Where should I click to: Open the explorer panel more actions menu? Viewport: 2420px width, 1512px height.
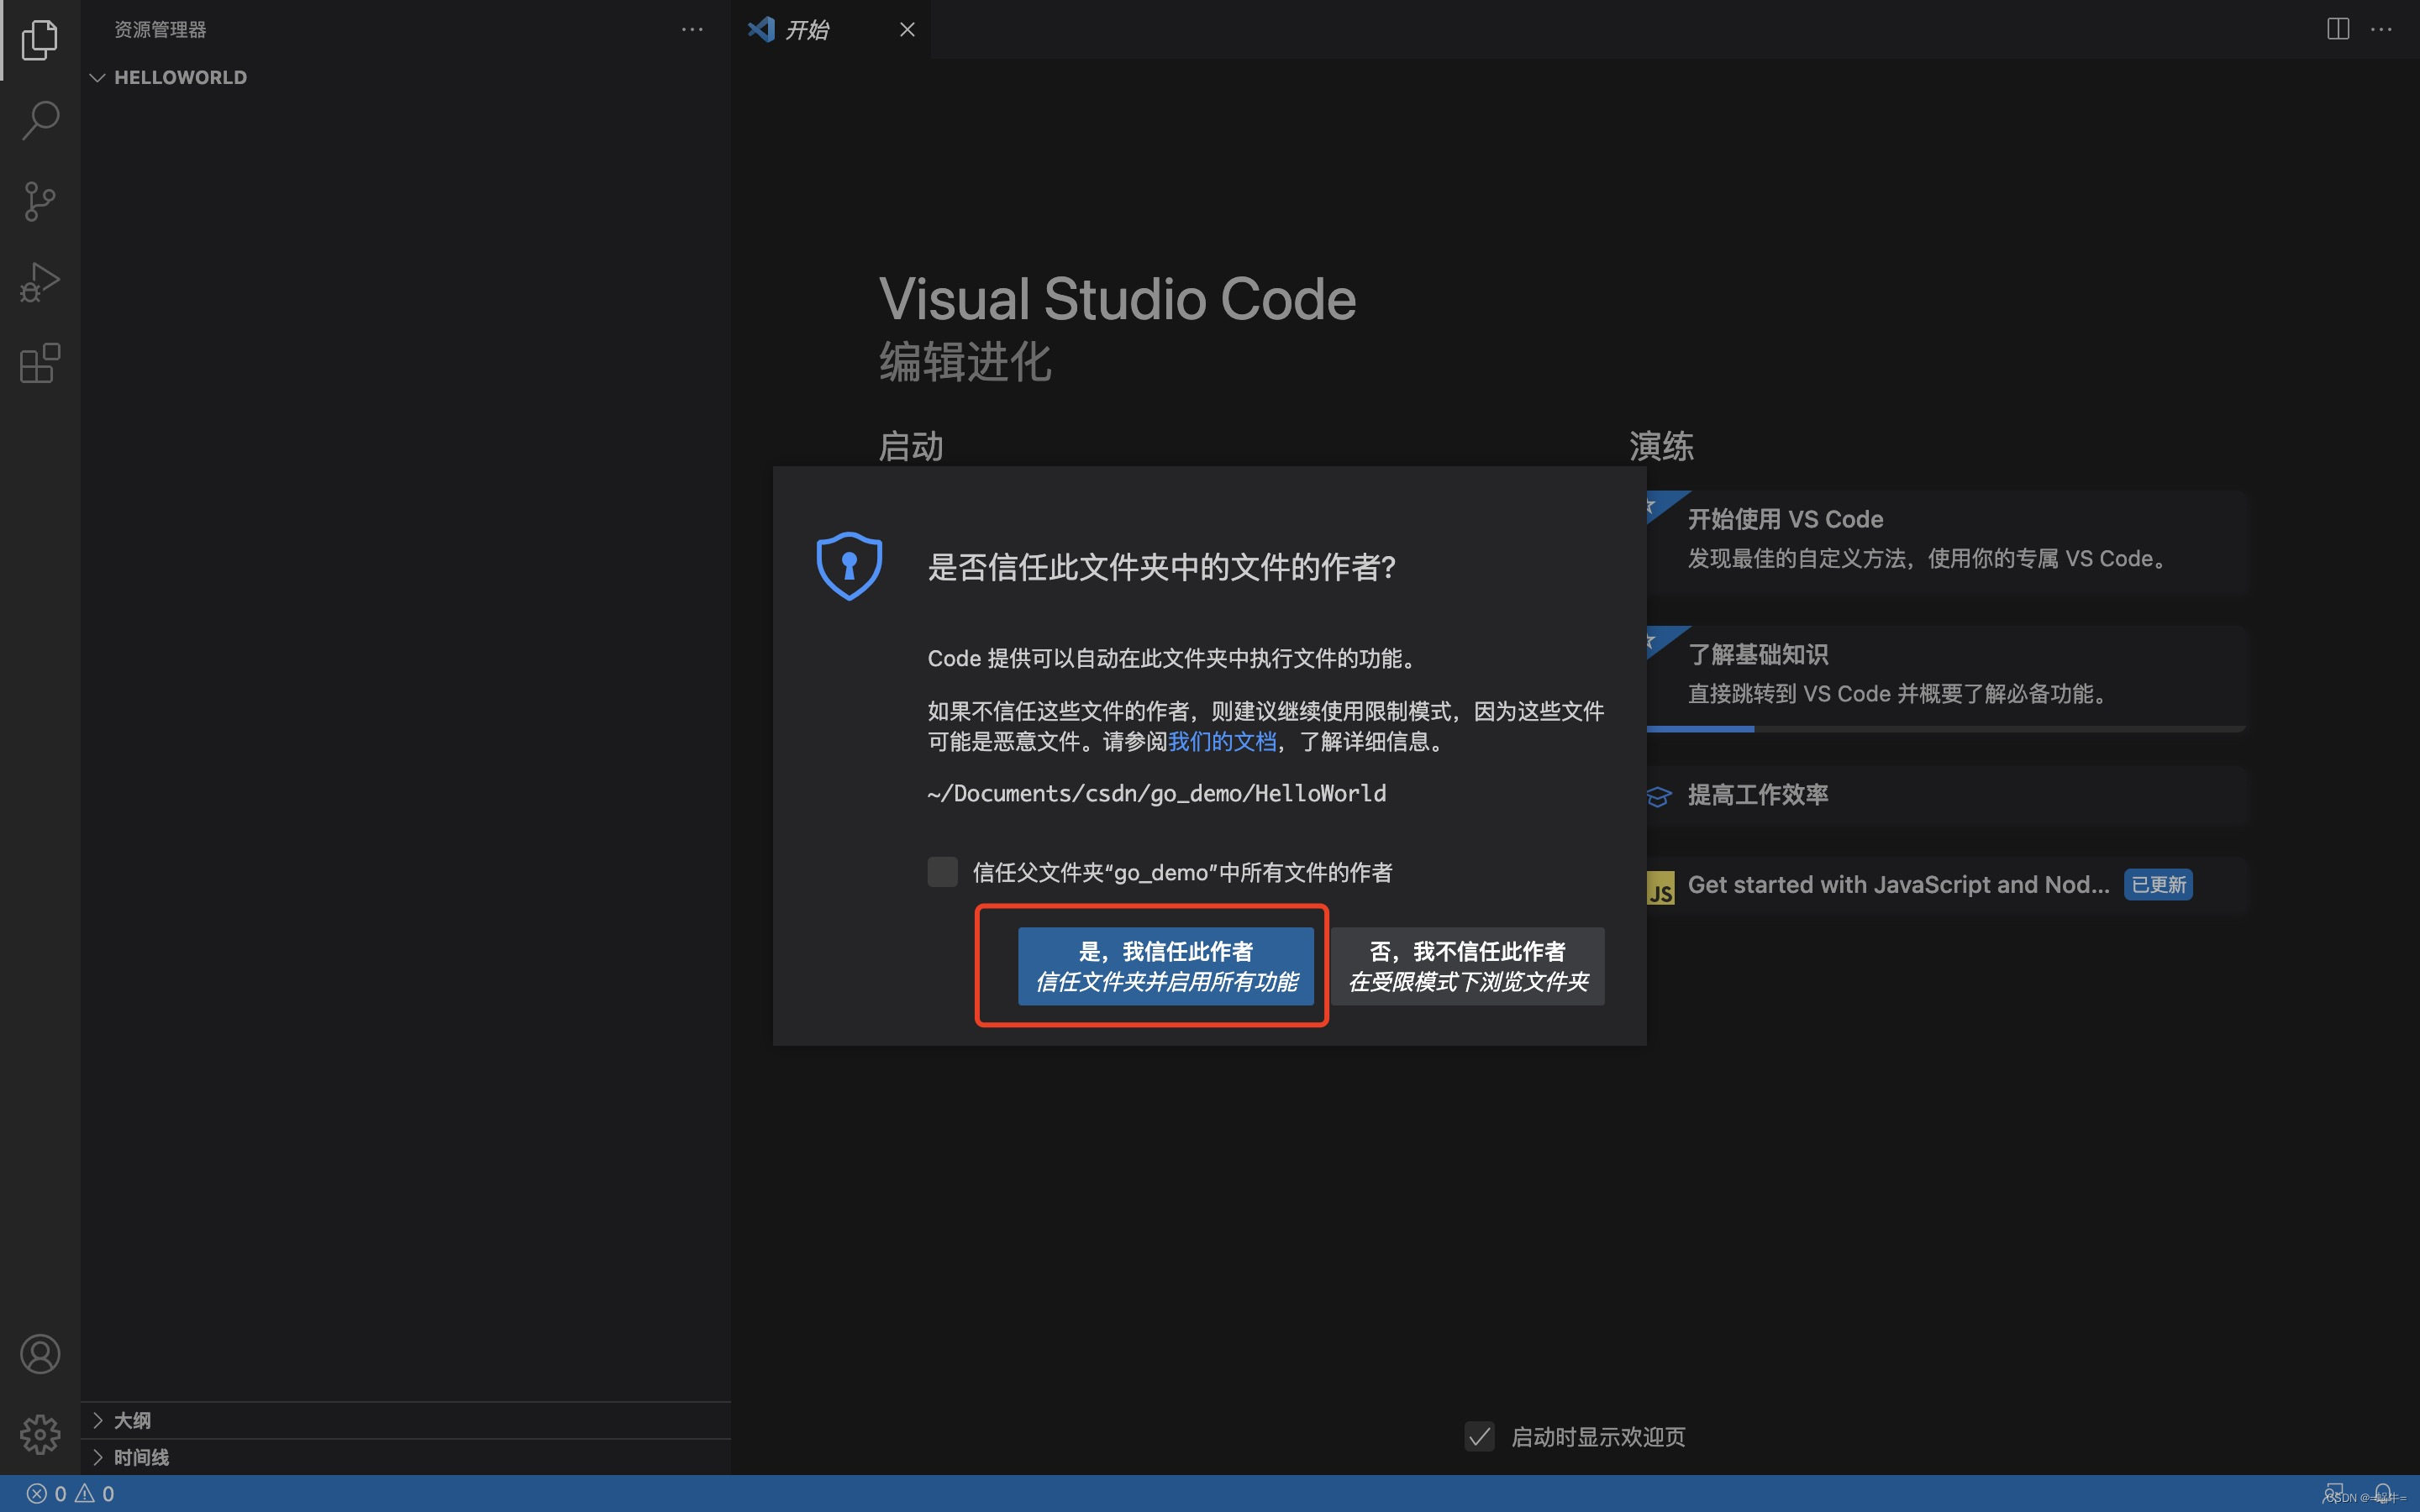tap(692, 30)
